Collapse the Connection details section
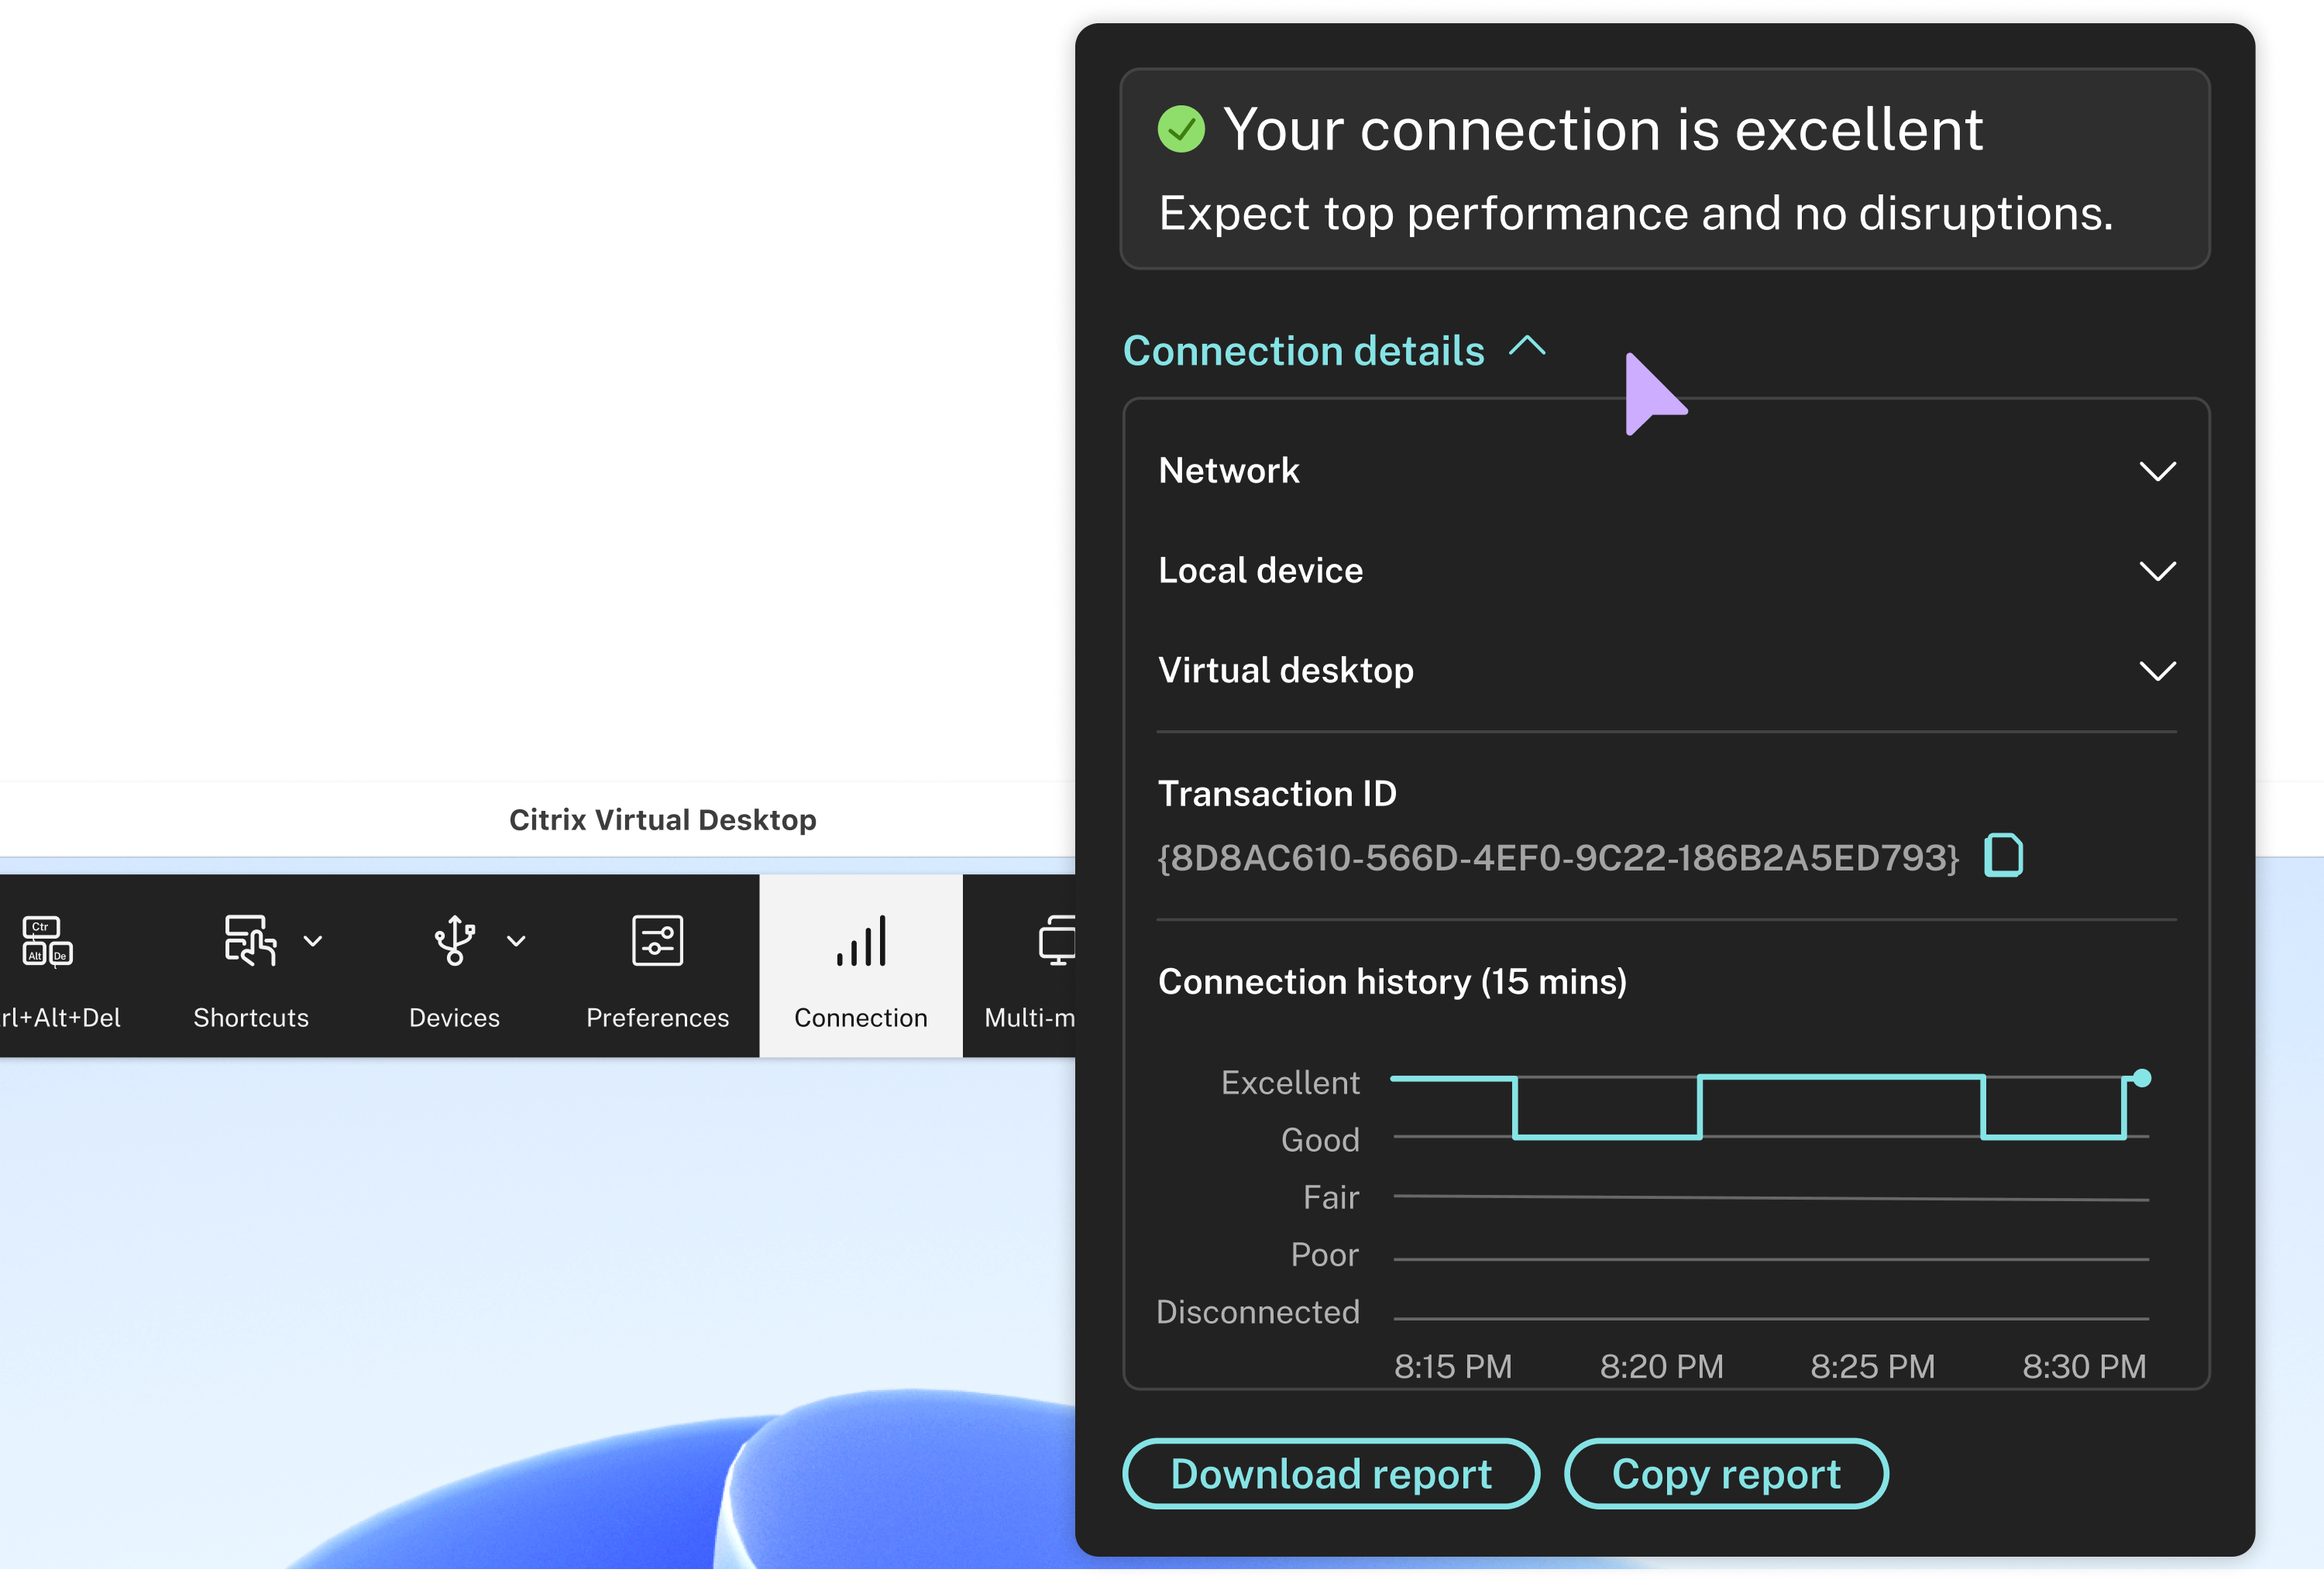 [x=1335, y=351]
